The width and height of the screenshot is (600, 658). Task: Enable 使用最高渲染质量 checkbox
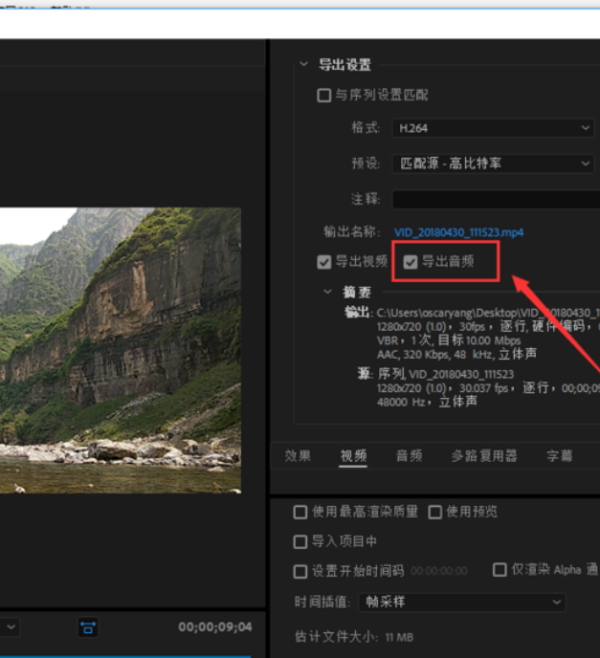(x=300, y=512)
